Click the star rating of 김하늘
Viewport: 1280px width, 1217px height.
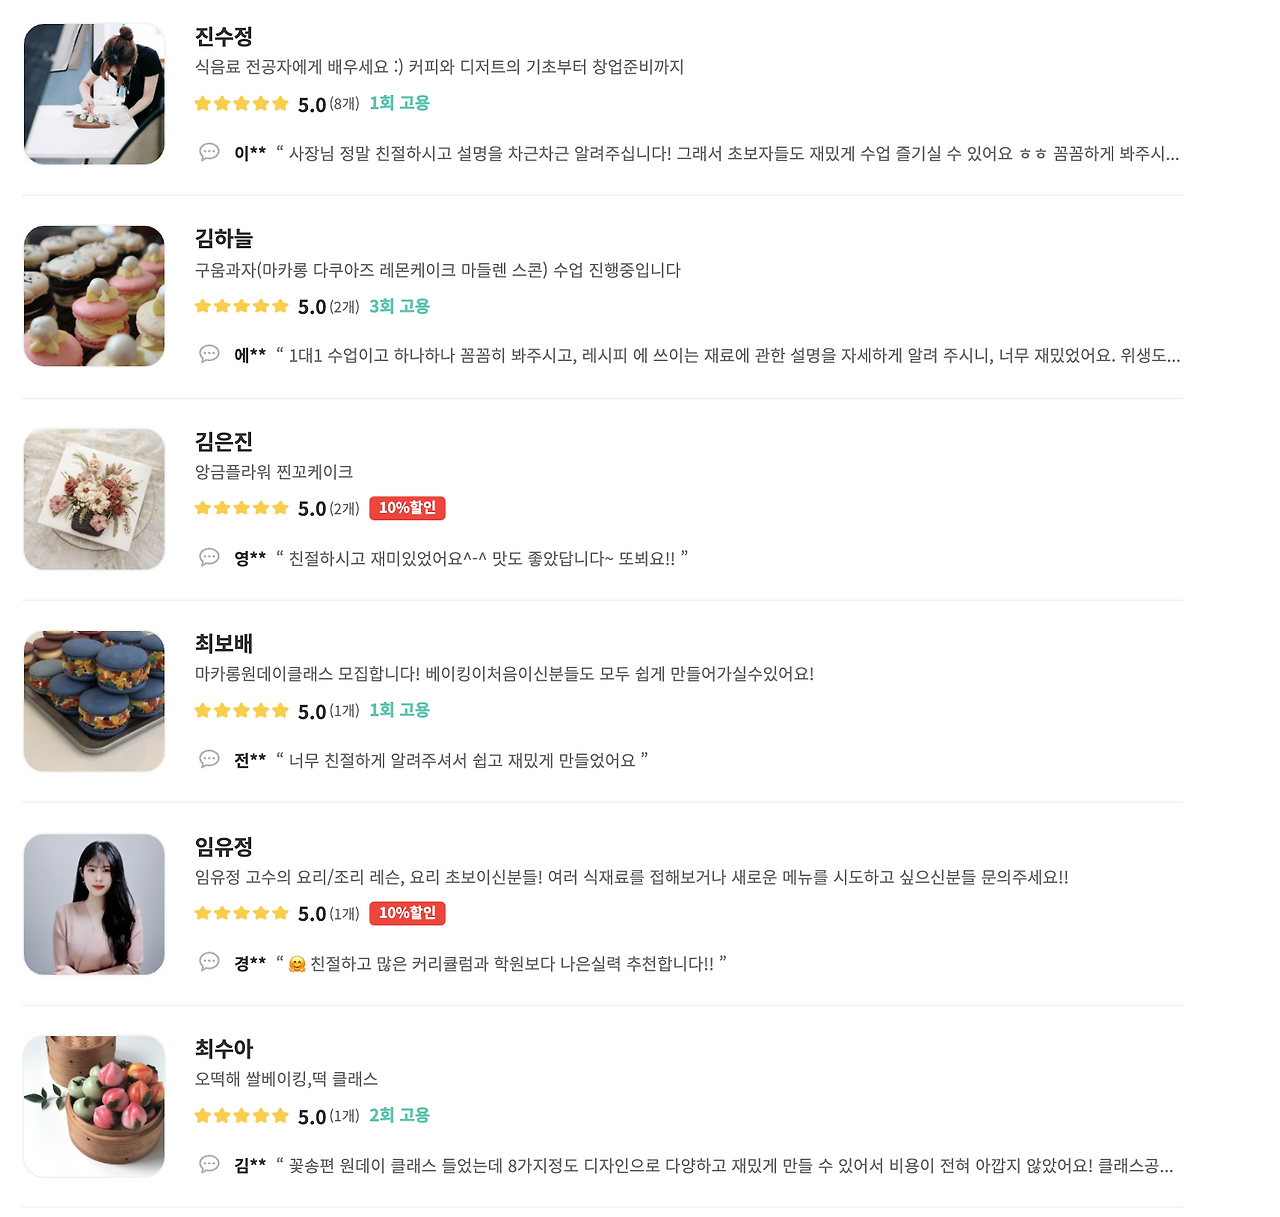[x=241, y=306]
